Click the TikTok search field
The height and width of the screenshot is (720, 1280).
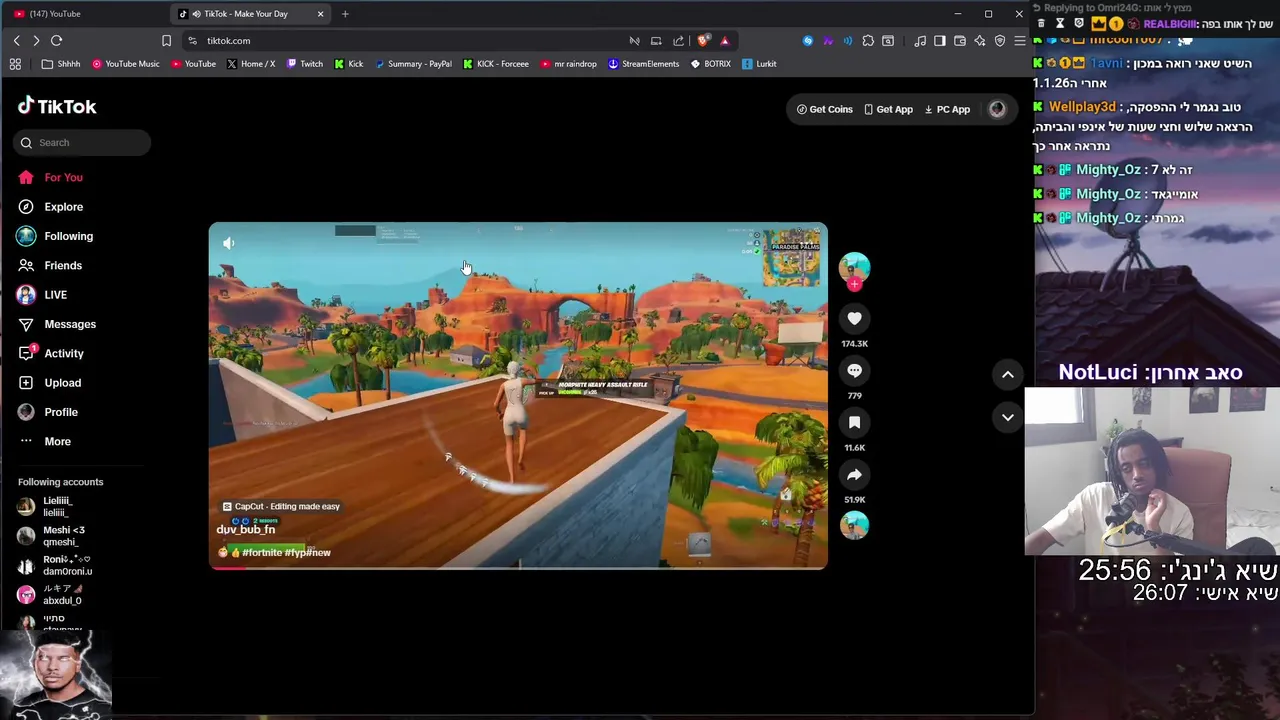(x=82, y=142)
